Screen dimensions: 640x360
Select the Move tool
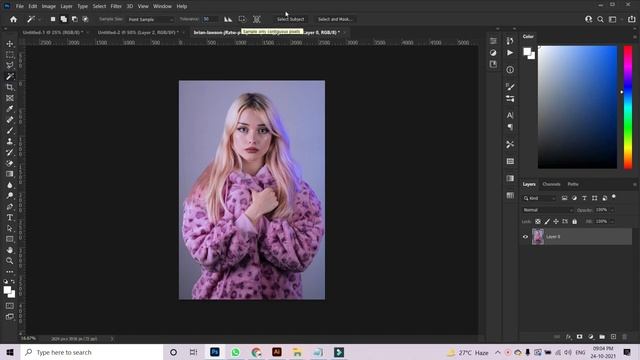[x=10, y=44]
